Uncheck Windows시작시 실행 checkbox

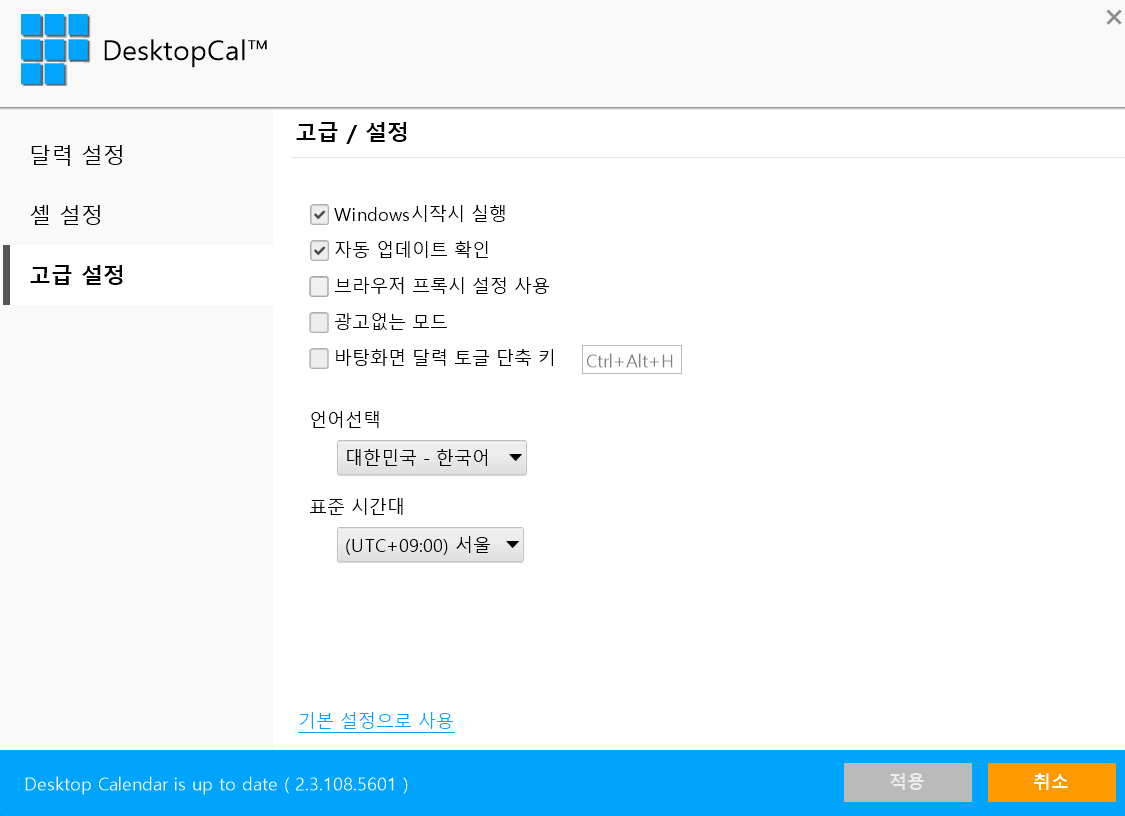pos(319,215)
